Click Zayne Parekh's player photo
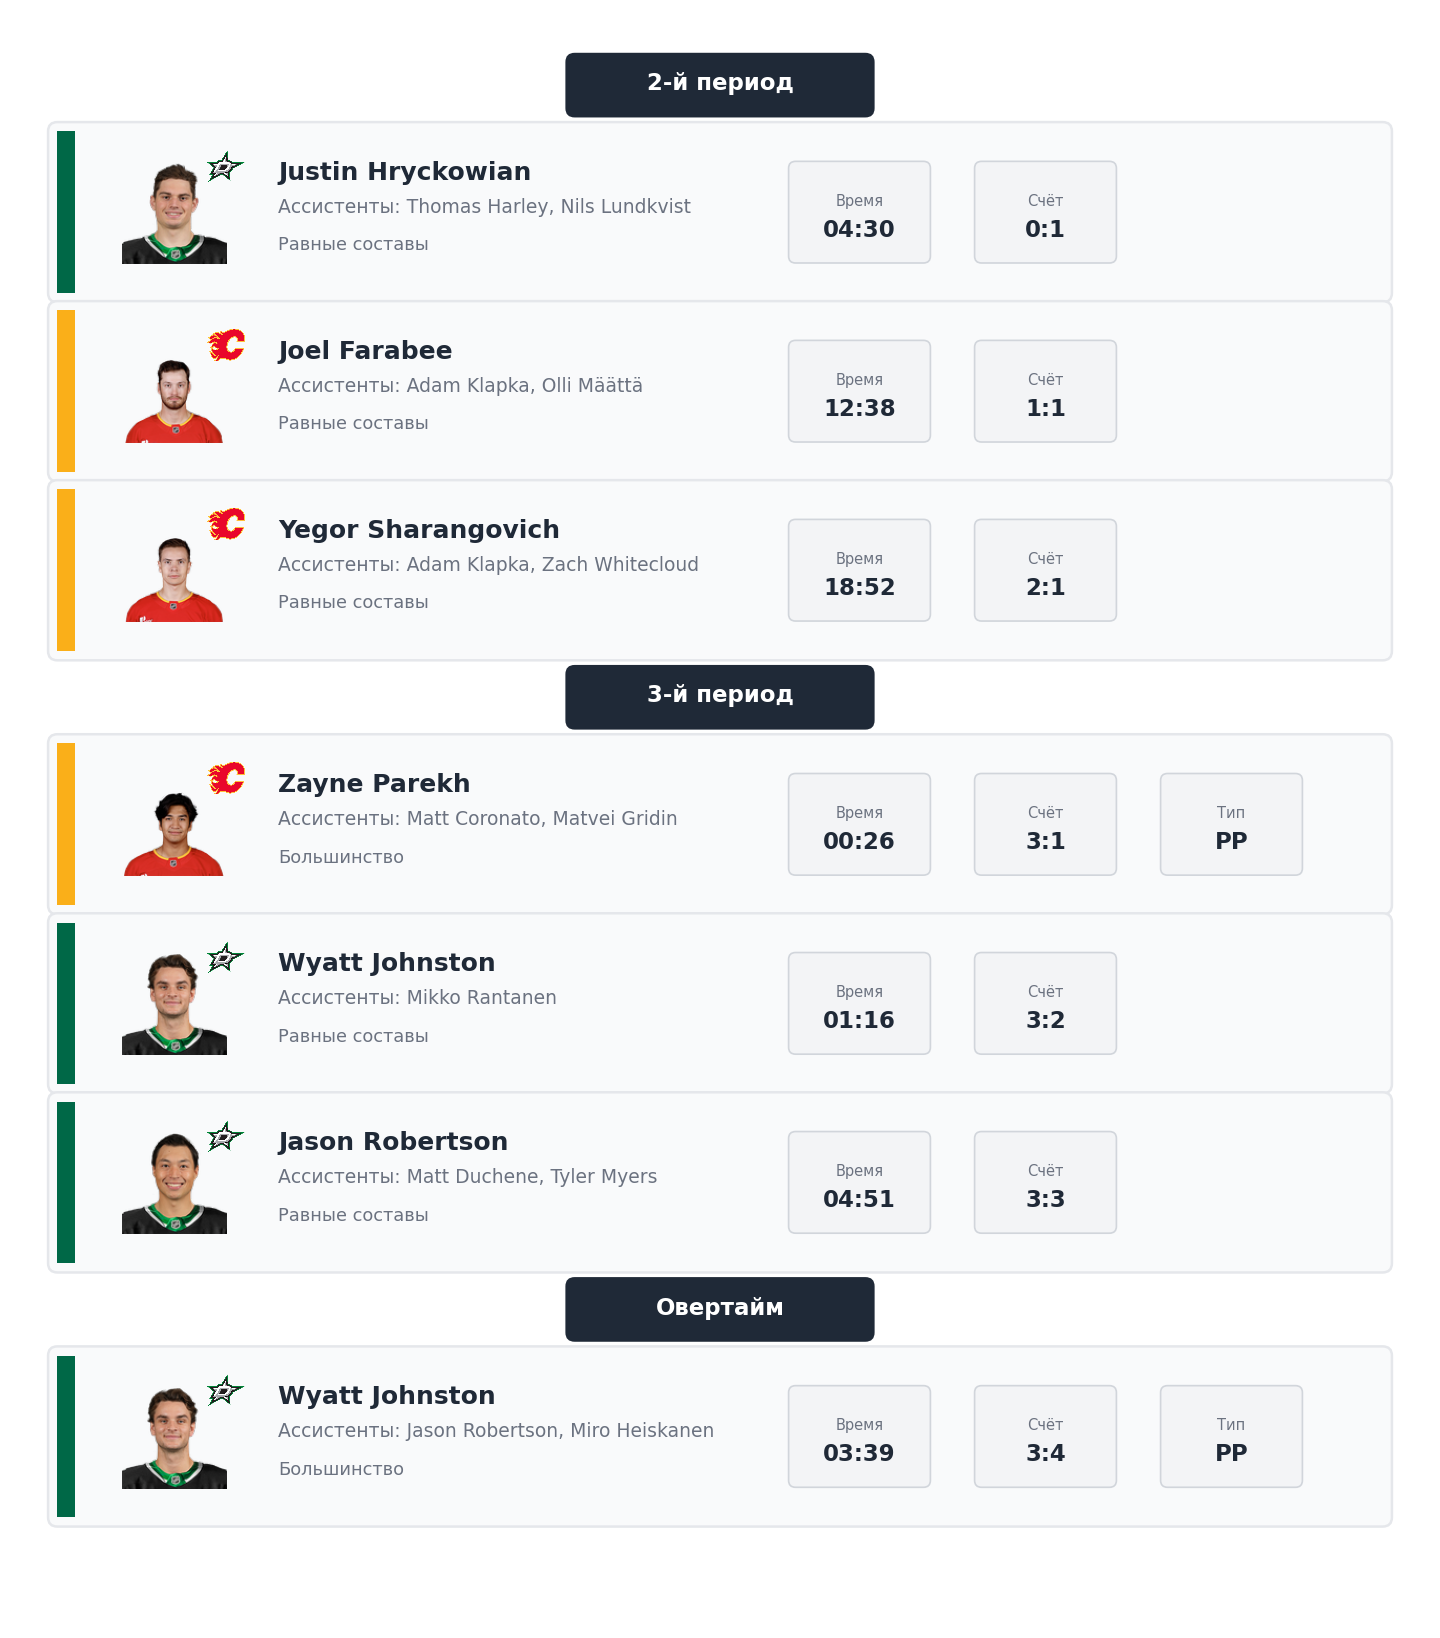 pos(174,833)
